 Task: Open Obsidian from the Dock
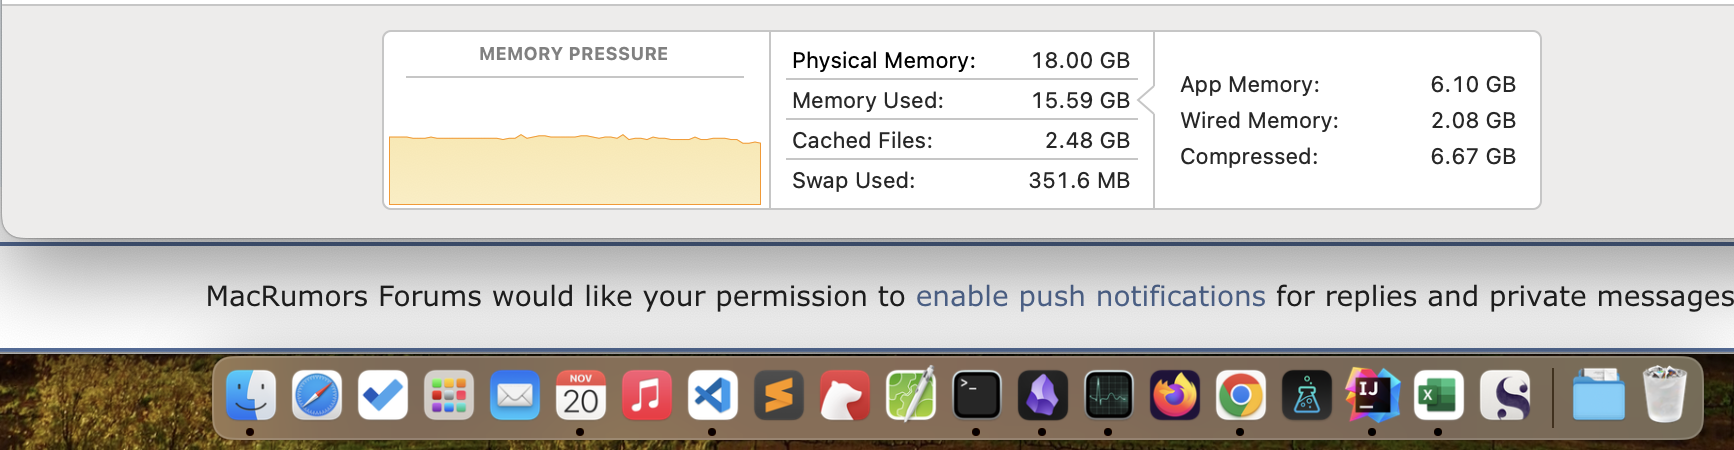(x=1042, y=396)
